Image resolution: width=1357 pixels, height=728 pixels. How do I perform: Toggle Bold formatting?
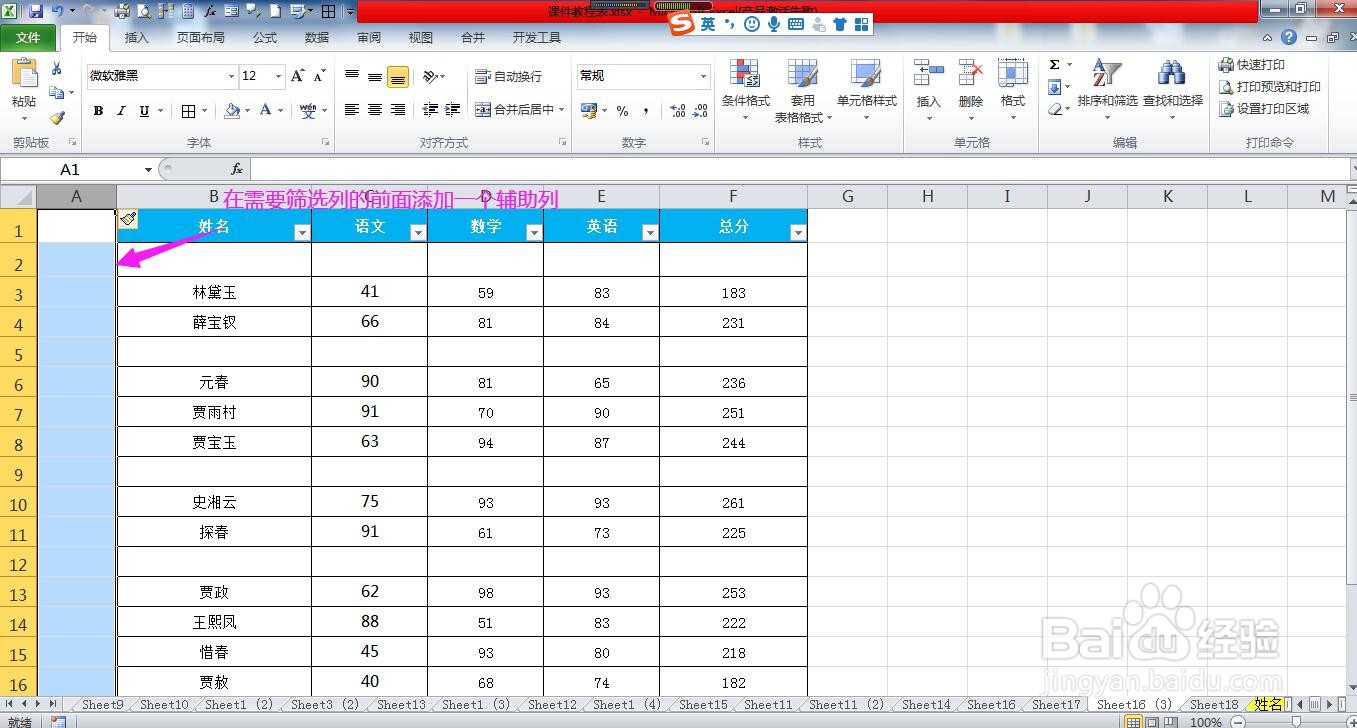[x=98, y=111]
